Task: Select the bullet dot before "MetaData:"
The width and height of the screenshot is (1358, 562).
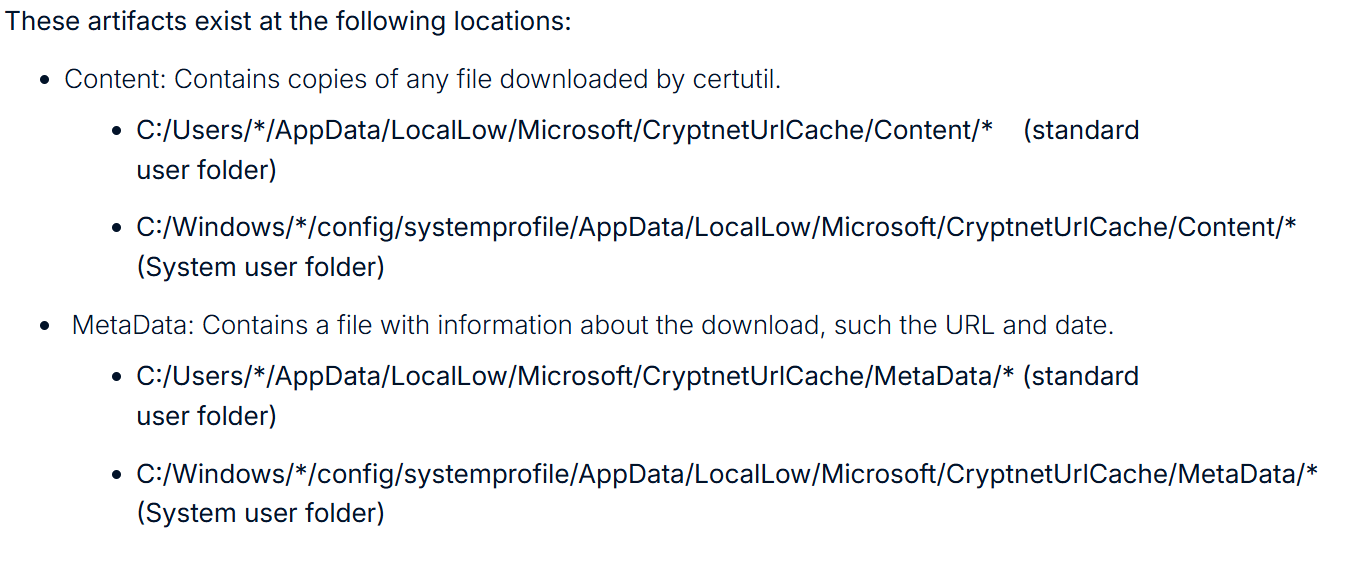Action: (x=45, y=327)
